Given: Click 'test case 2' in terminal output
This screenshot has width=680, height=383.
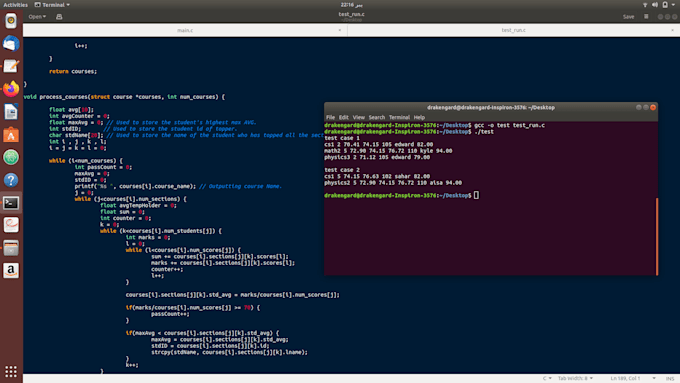Looking at the screenshot, I should [x=342, y=170].
